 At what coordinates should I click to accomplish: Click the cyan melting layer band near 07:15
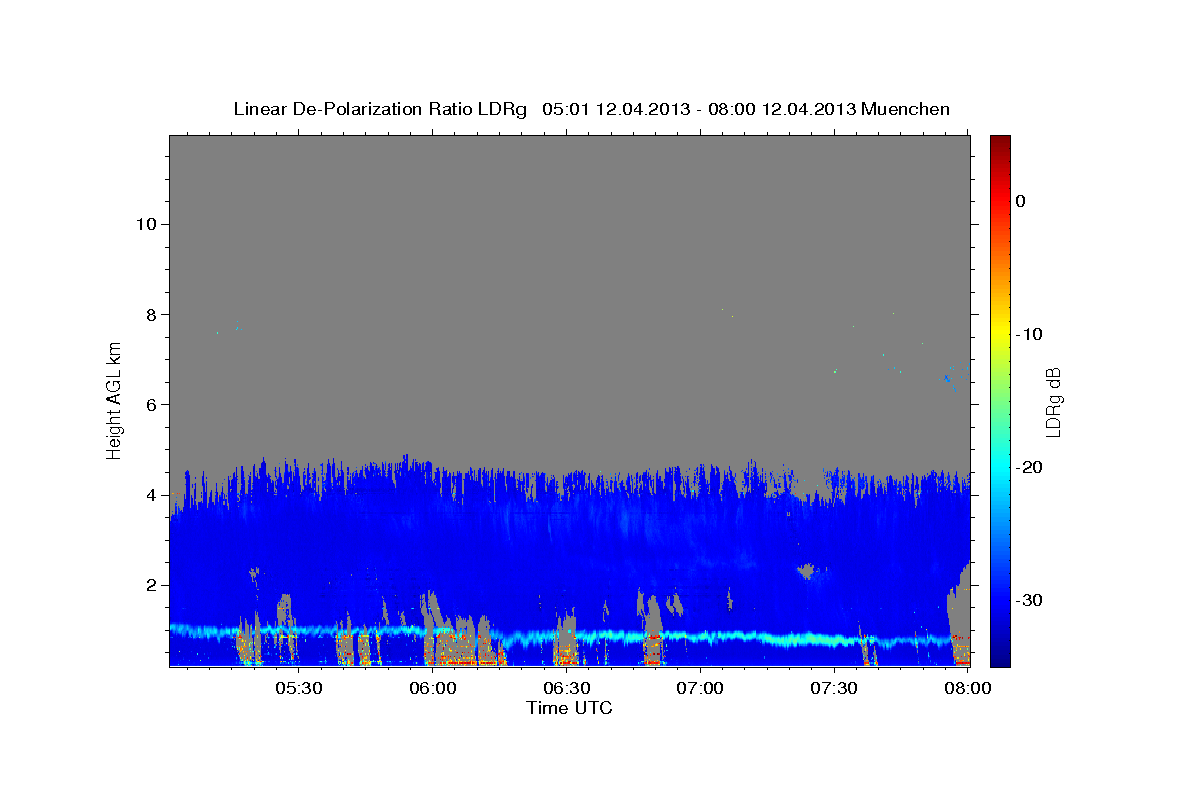(766, 637)
